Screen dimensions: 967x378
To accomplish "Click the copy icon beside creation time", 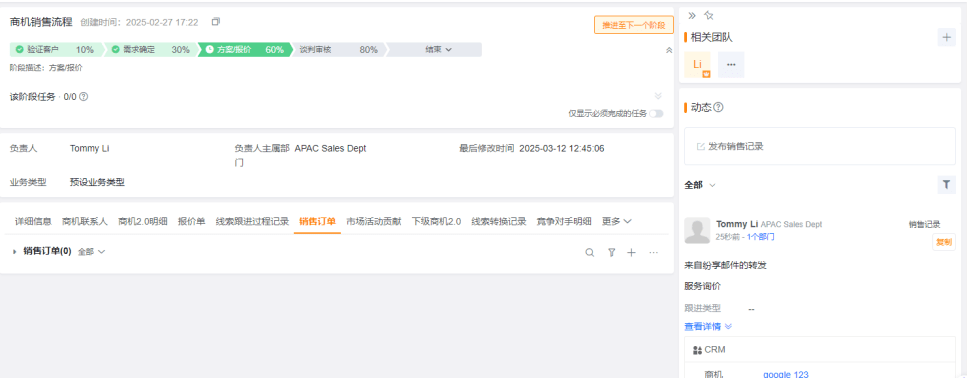I will coord(215,22).
